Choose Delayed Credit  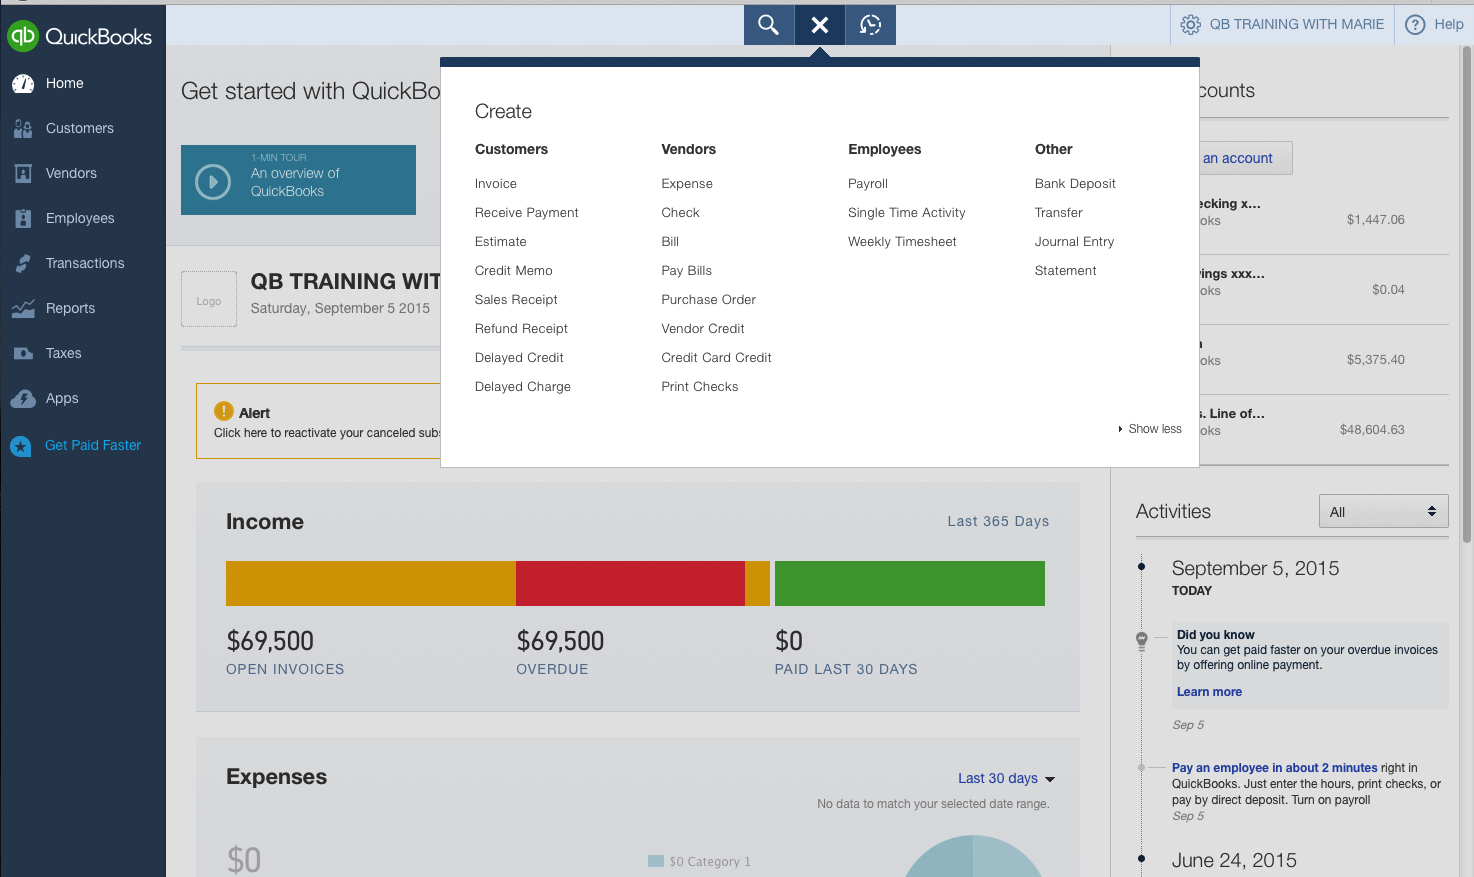(x=519, y=358)
